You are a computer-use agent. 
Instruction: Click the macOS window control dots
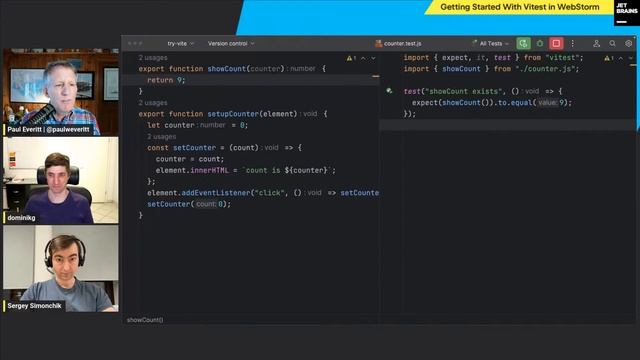coord(135,43)
